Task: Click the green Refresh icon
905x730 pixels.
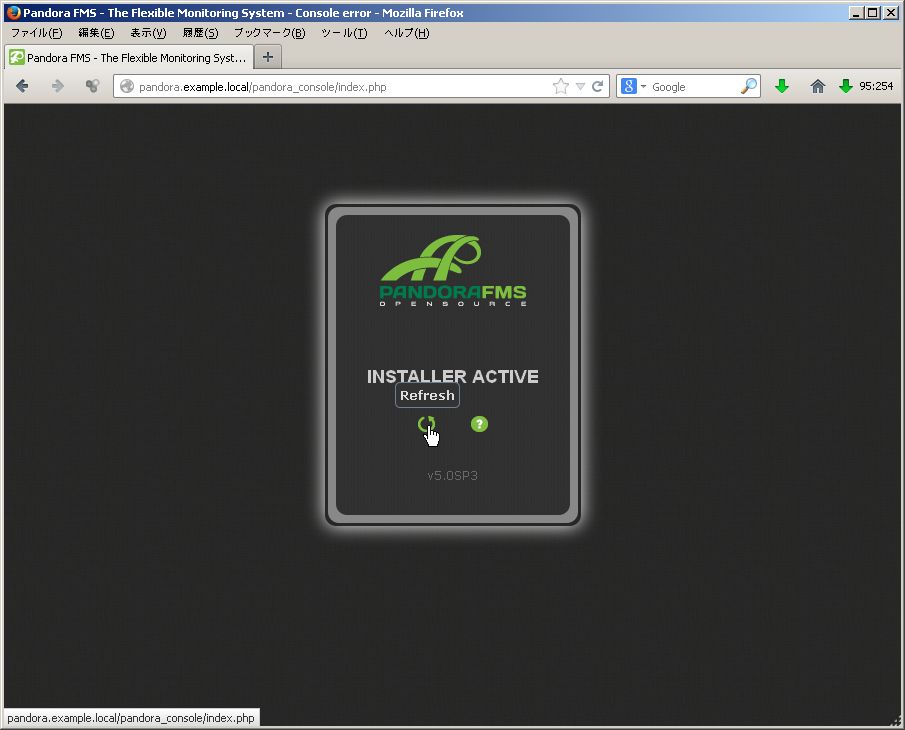Action: [x=426, y=425]
